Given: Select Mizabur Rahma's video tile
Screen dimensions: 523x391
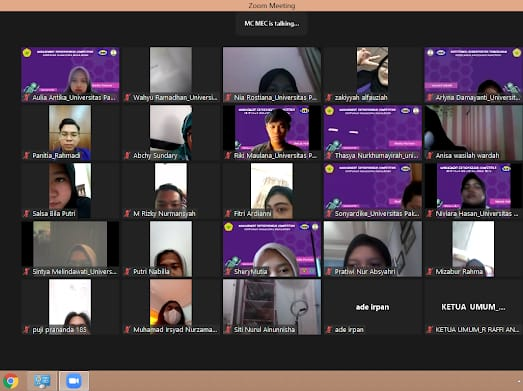Looking at the screenshot, I should coord(473,249).
